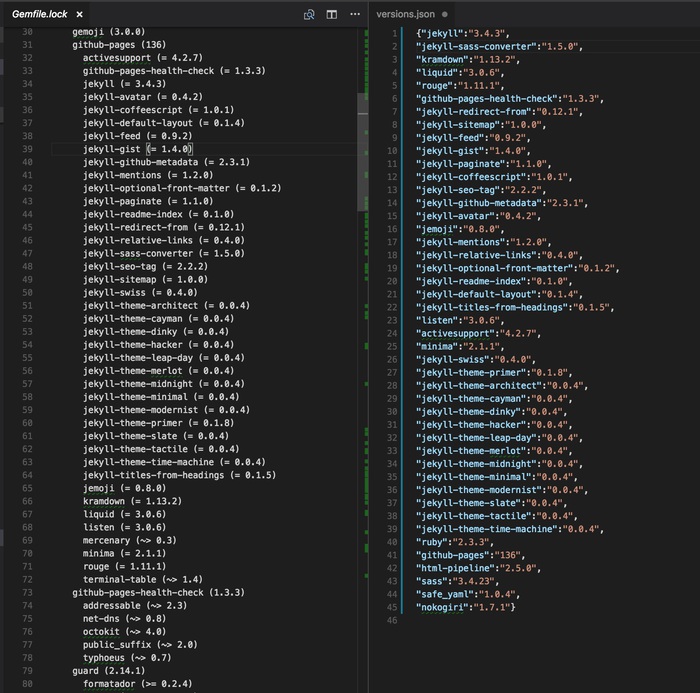The height and width of the screenshot is (693, 700).
Task: Click "formatador (>= 0.2.4)" line
Action: [x=138, y=684]
